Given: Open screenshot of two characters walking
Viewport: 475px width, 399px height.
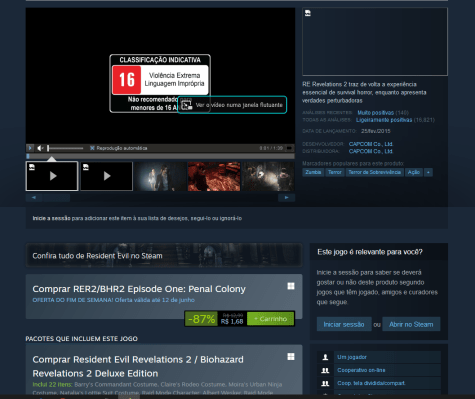Looking at the screenshot, I should click(160, 176).
